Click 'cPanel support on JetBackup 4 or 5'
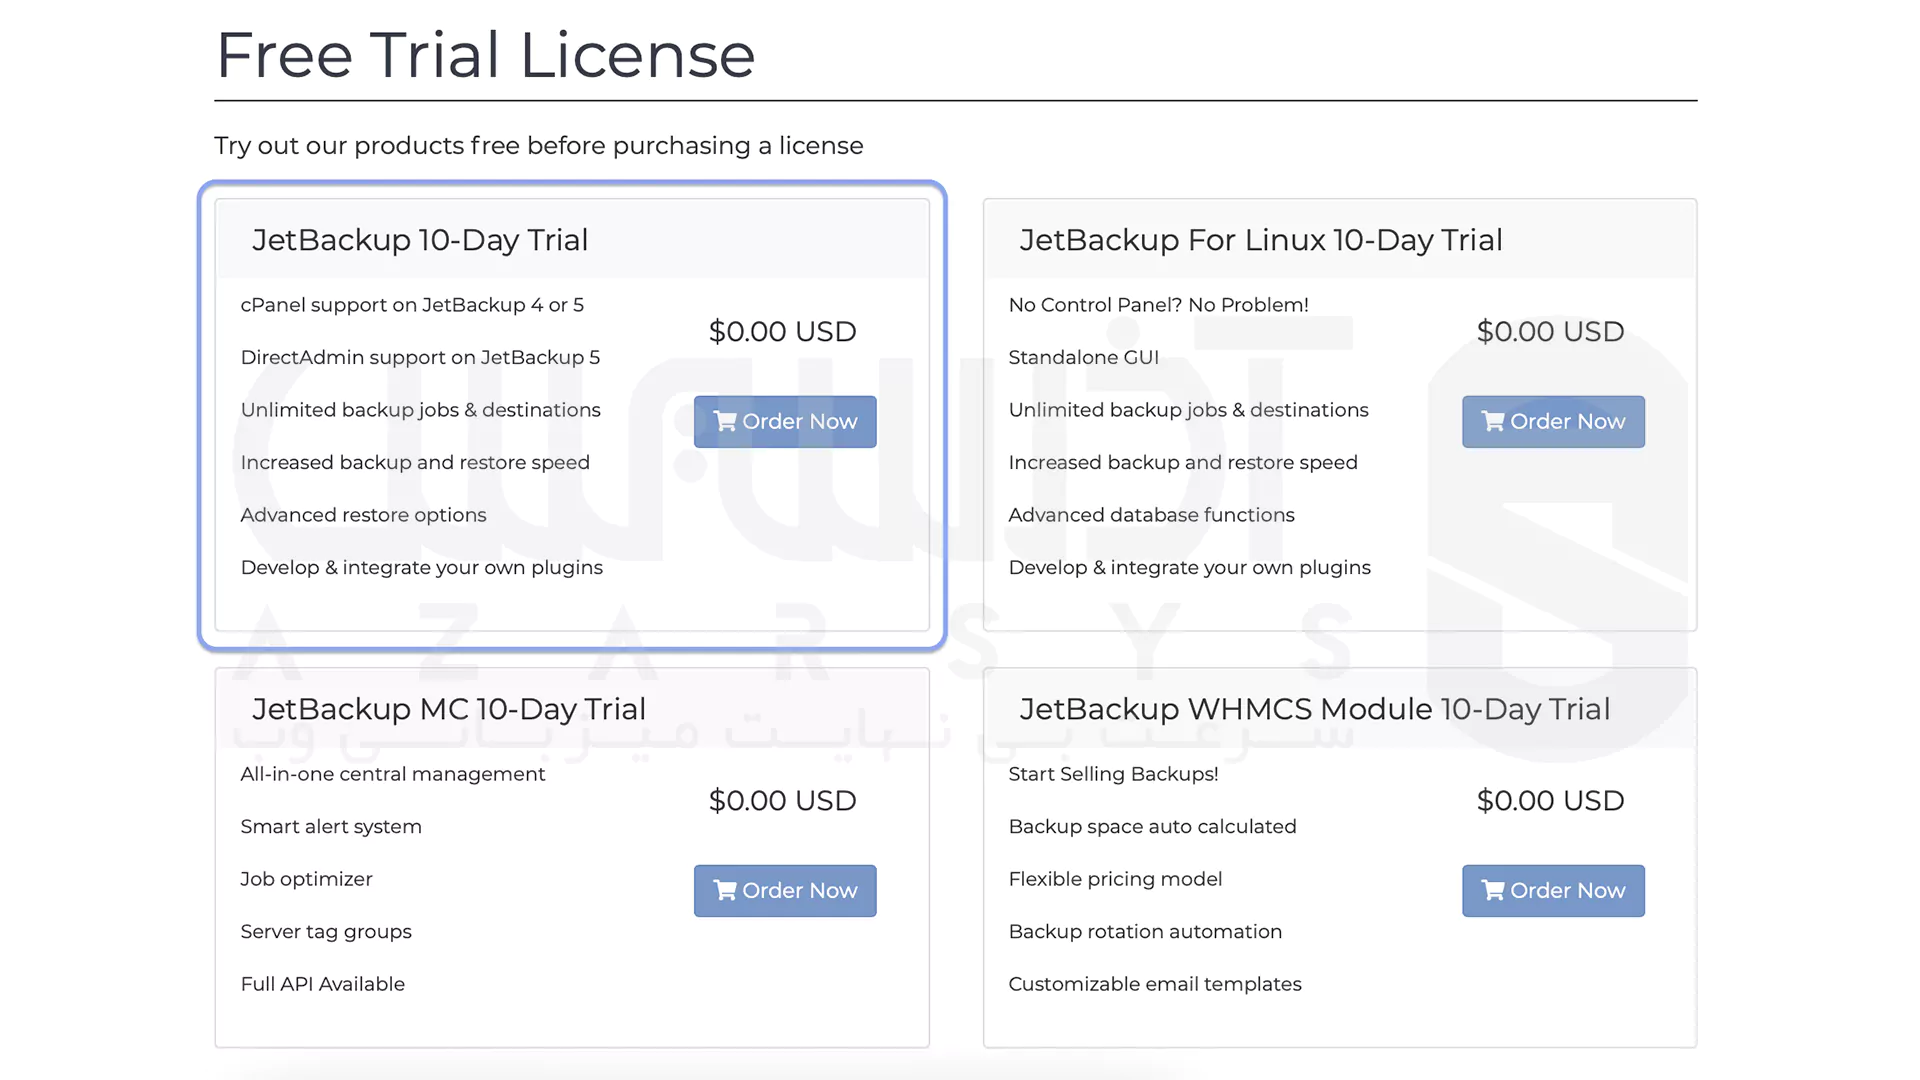The height and width of the screenshot is (1080, 1920). [412, 305]
